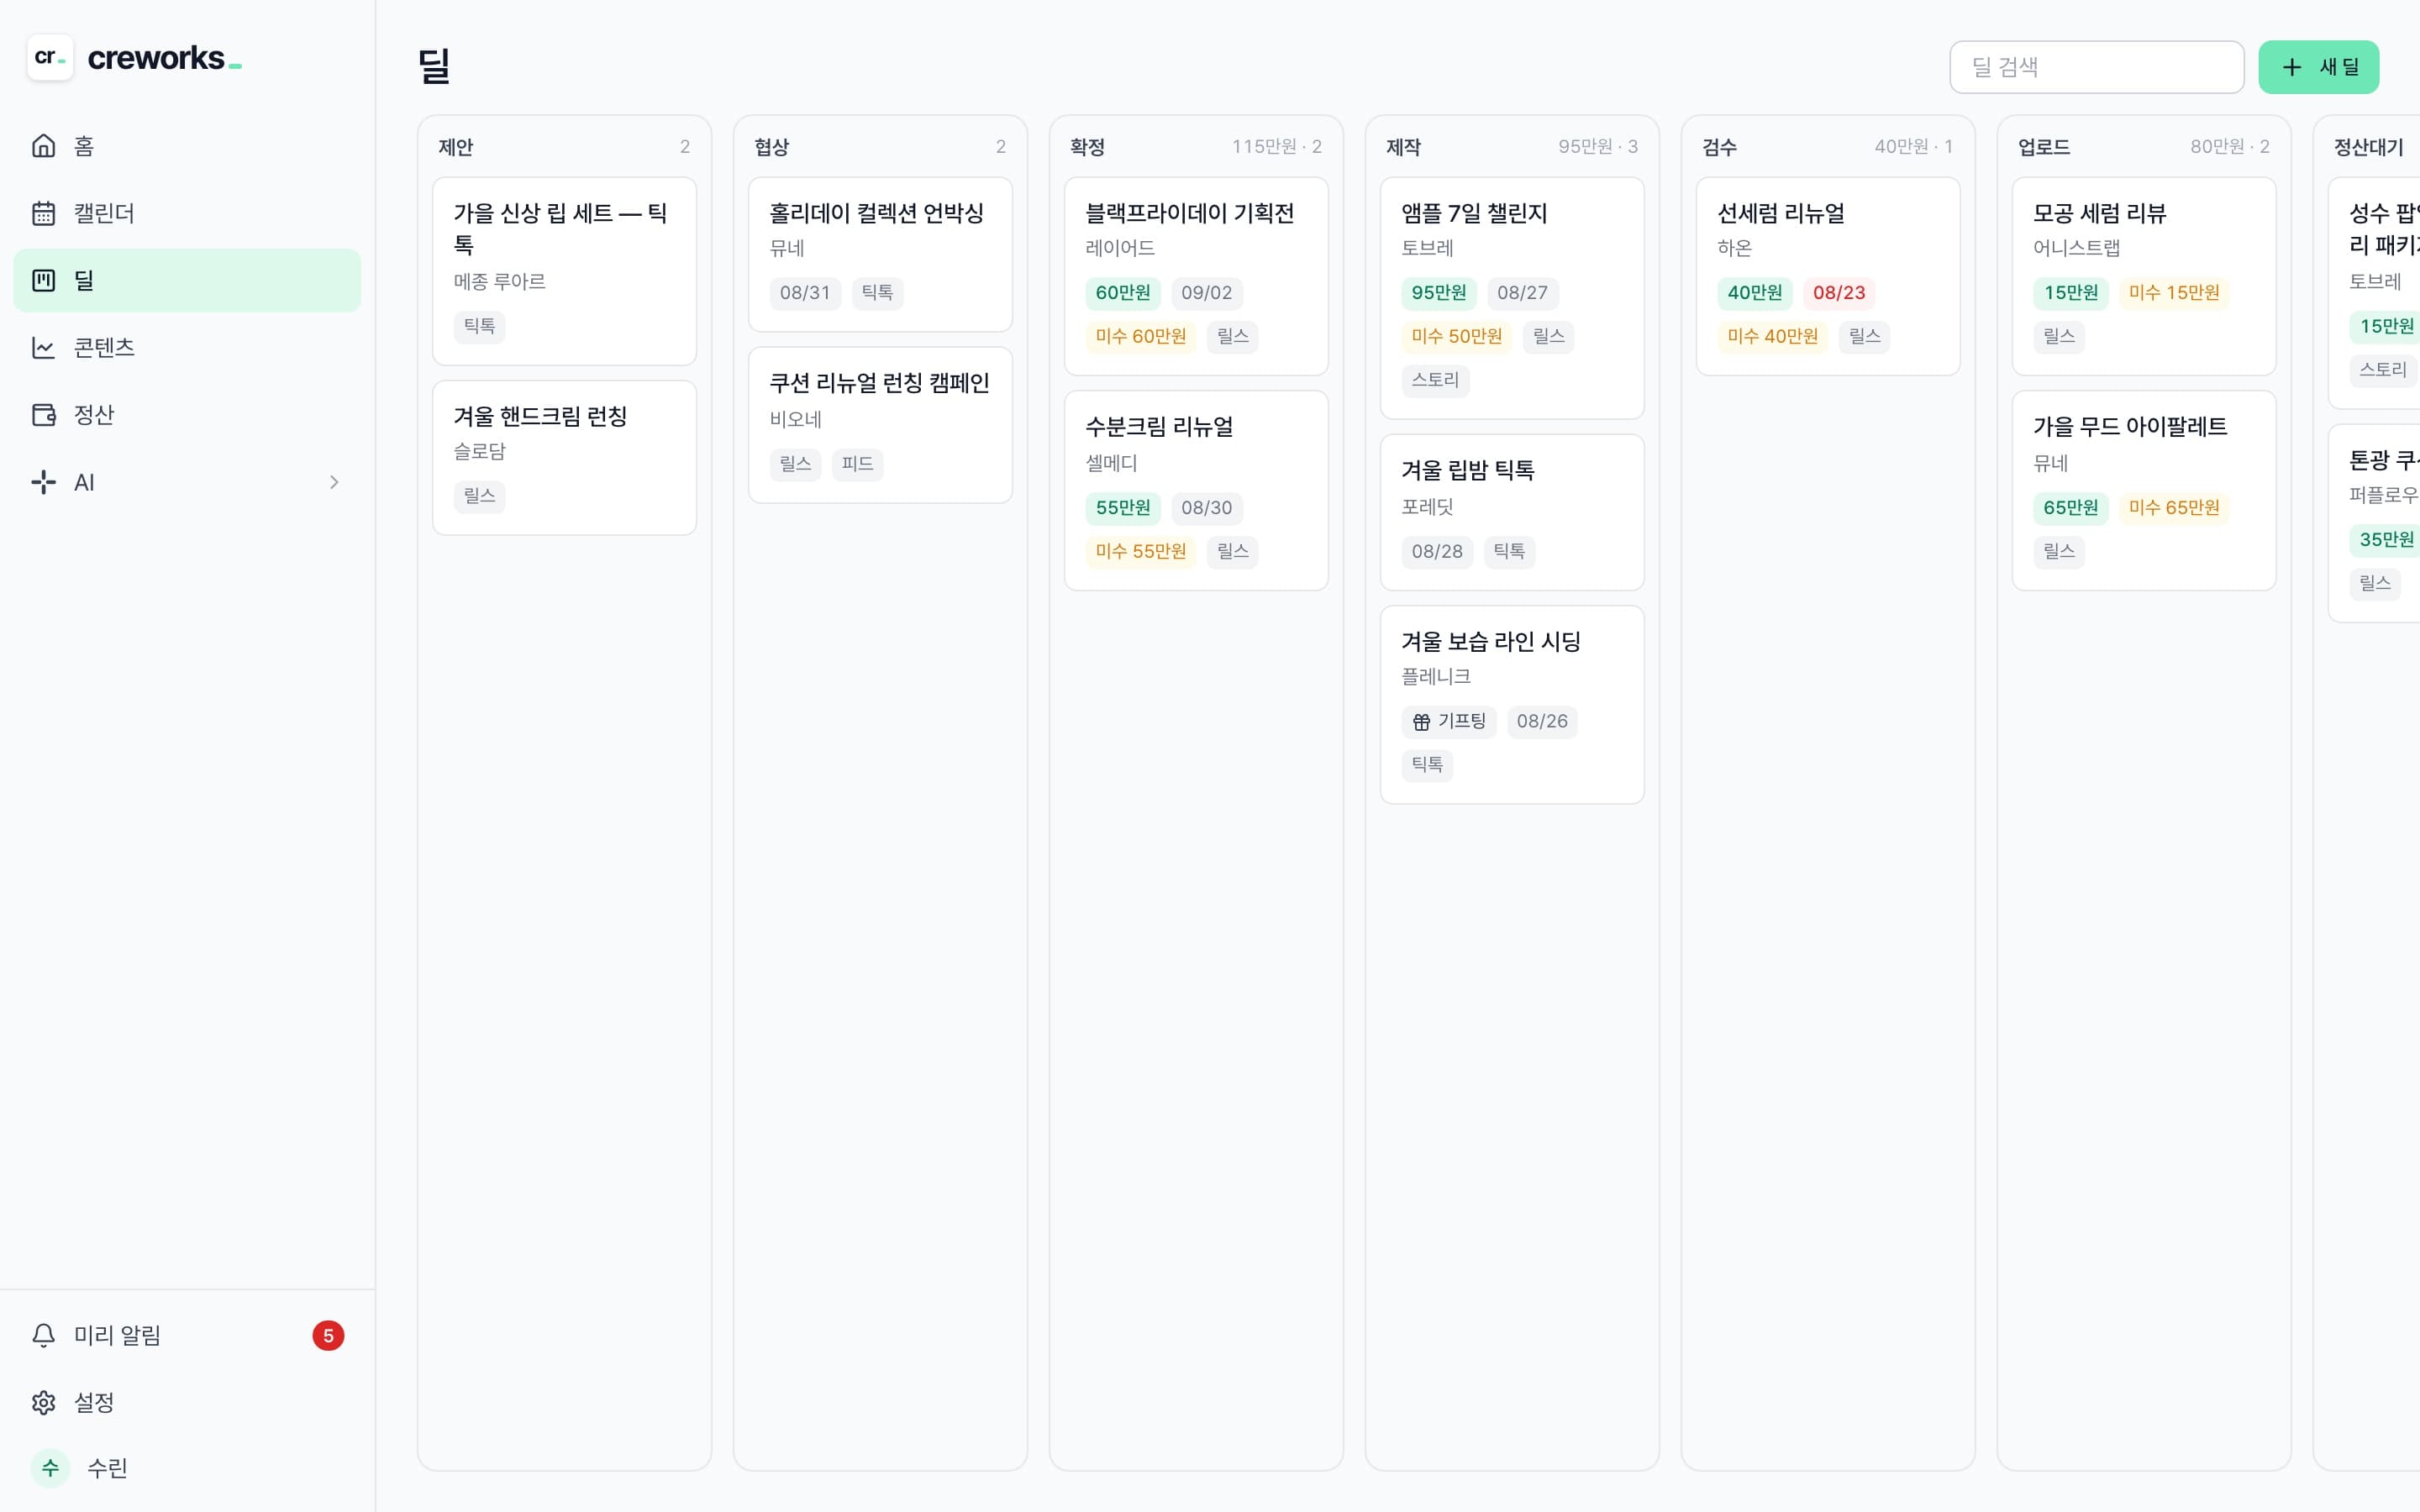The image size is (2420, 1512).
Task: Click the creworks brand name
Action: pyautogui.click(x=164, y=58)
